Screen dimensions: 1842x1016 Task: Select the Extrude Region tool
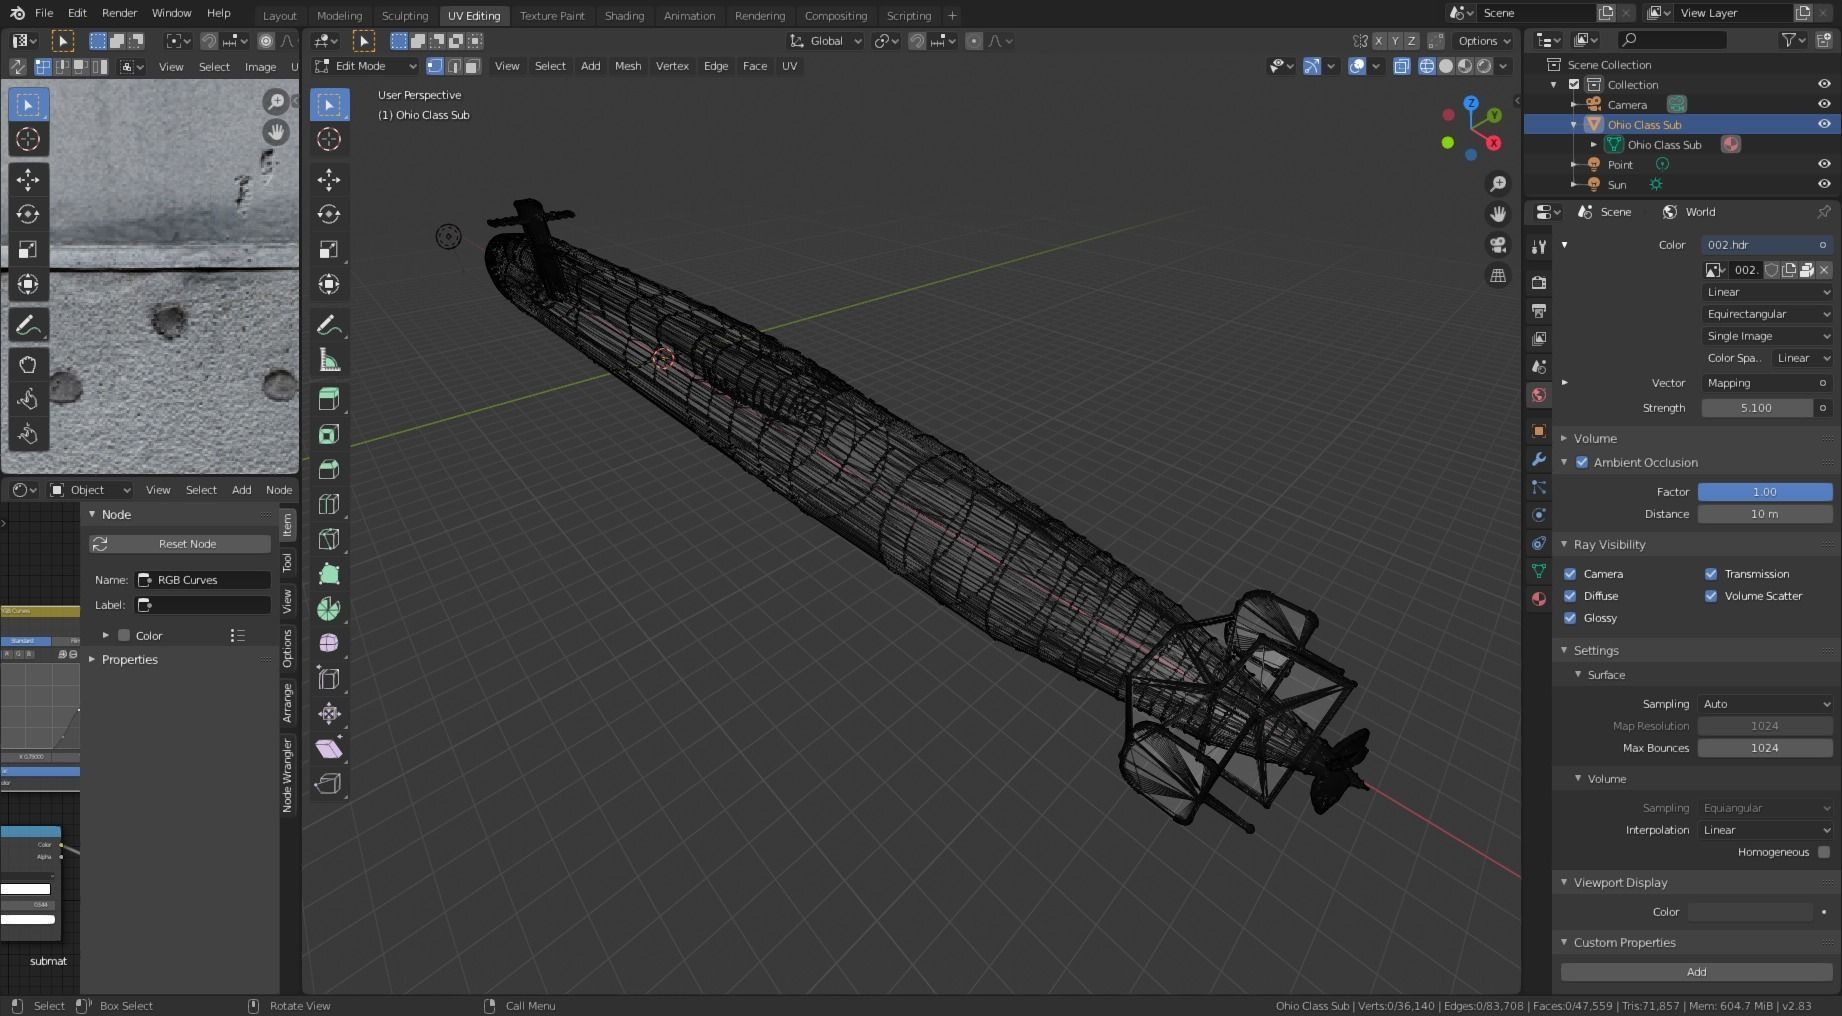coord(329,399)
